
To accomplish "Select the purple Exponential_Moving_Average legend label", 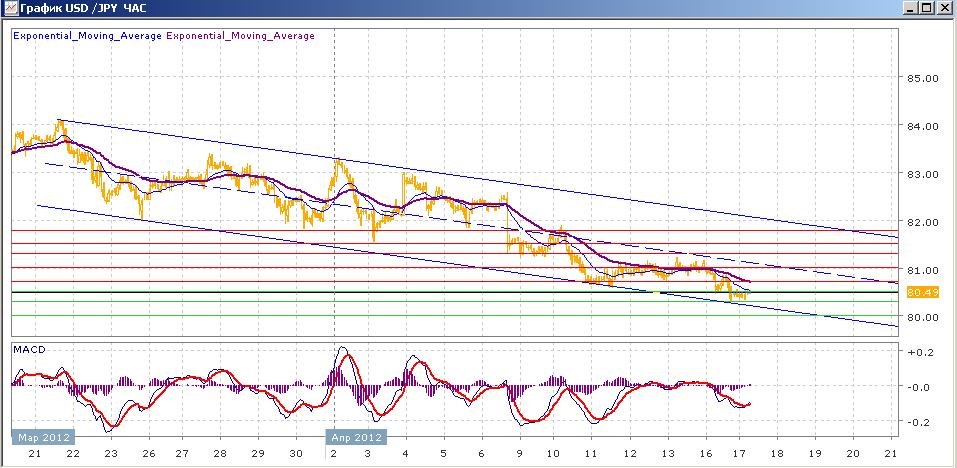I will 240,36.
